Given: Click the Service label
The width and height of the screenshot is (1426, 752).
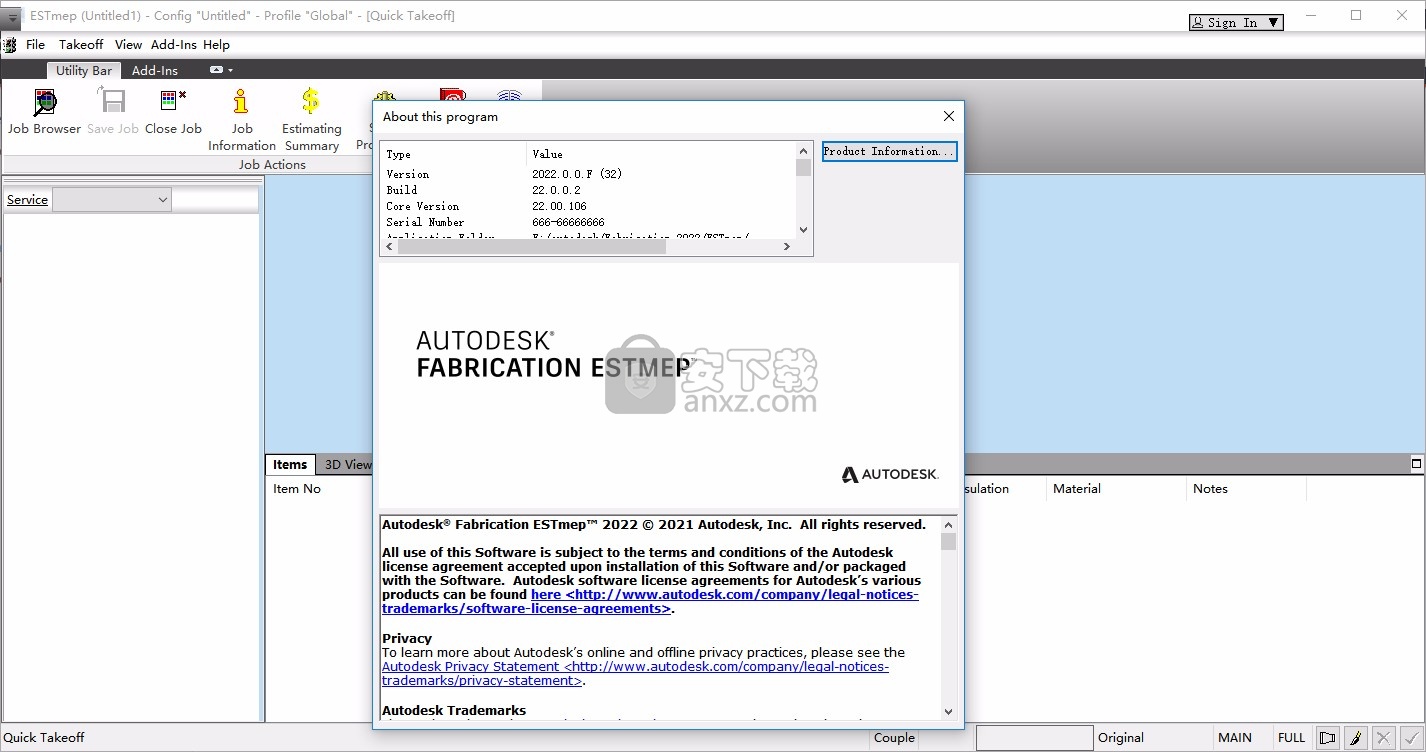Looking at the screenshot, I should [x=27, y=200].
